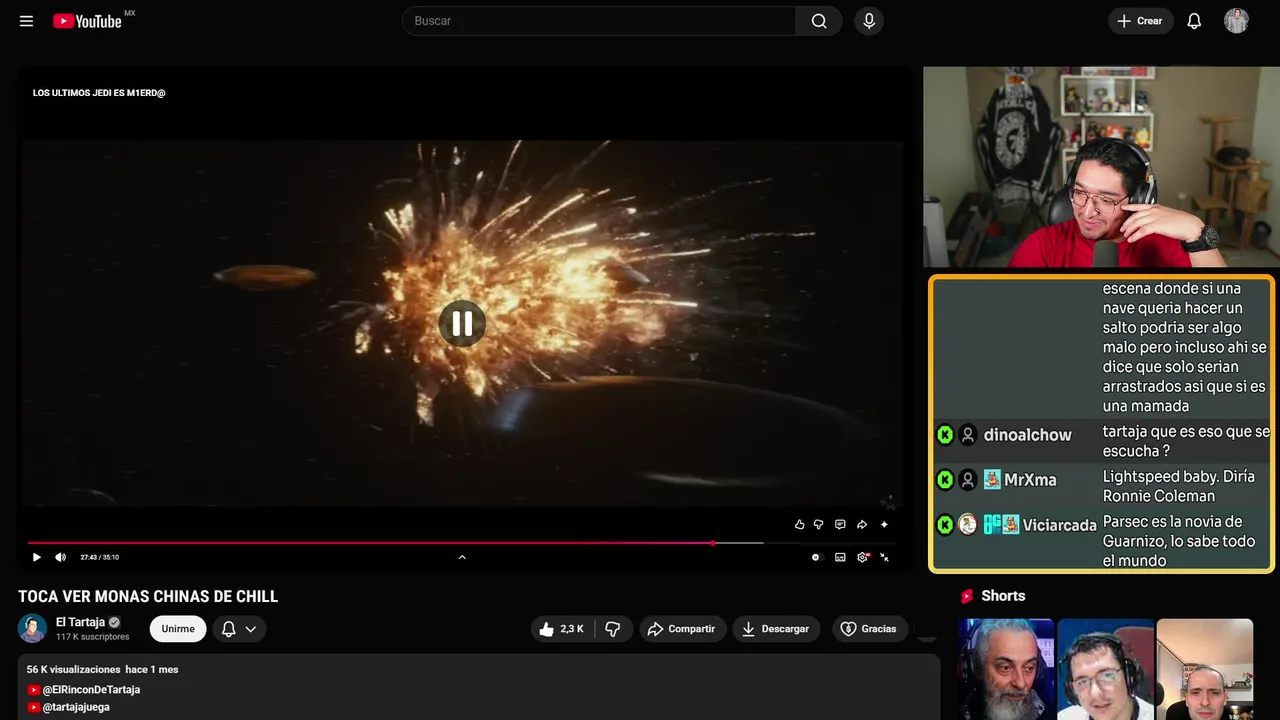Click green K badge beside MrXma
The height and width of the screenshot is (720, 1280).
point(945,480)
